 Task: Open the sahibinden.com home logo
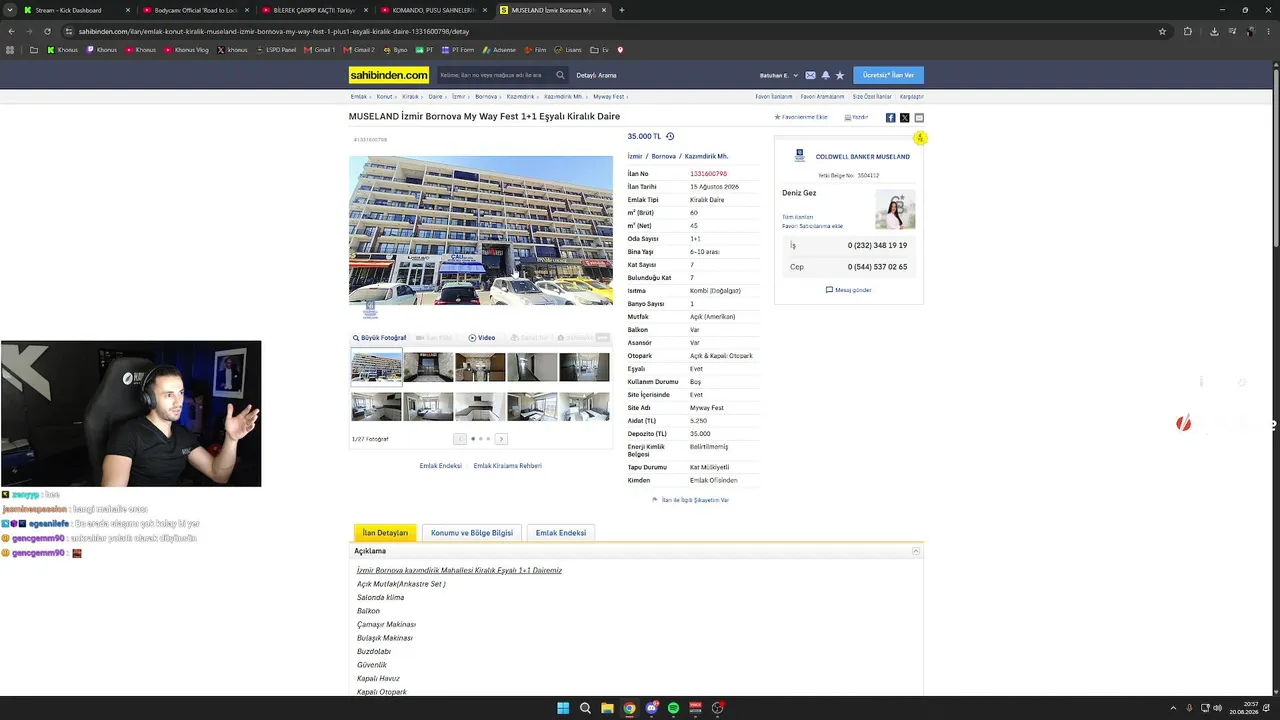coord(389,75)
